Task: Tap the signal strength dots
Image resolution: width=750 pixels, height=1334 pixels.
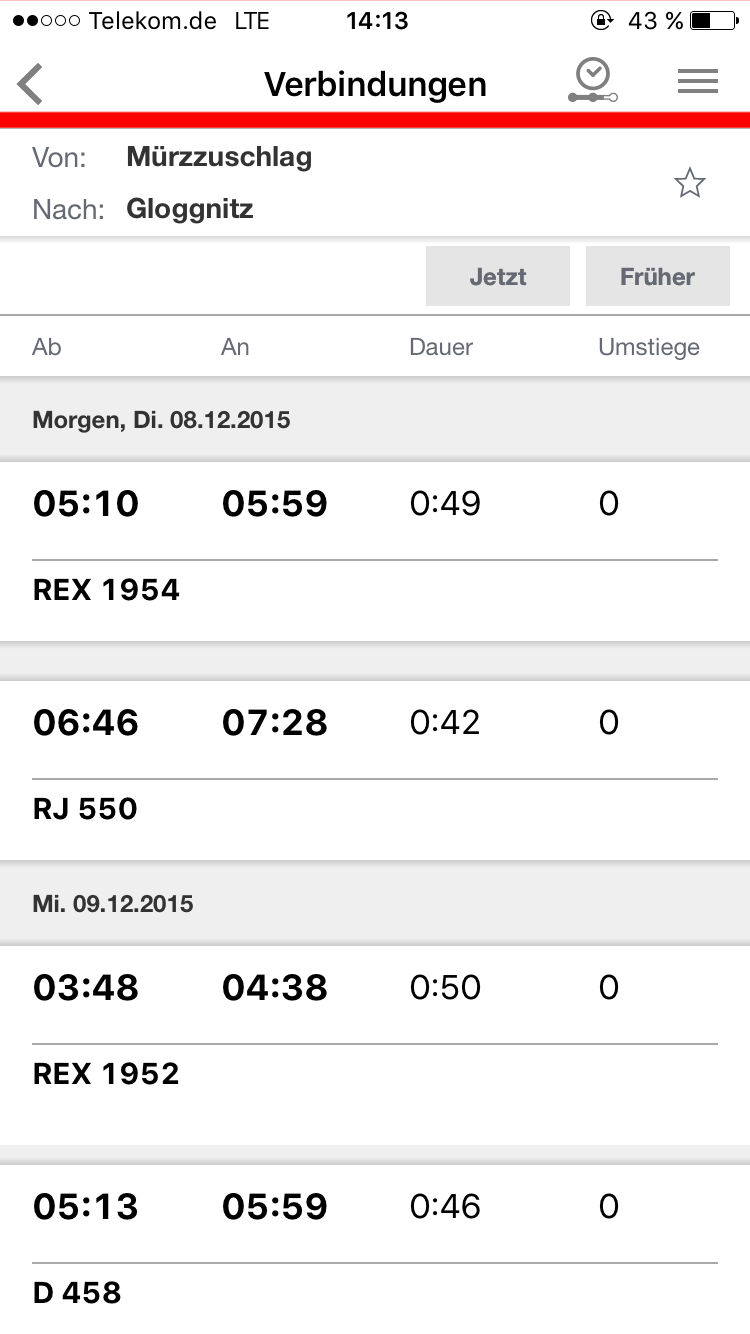Action: point(48,21)
